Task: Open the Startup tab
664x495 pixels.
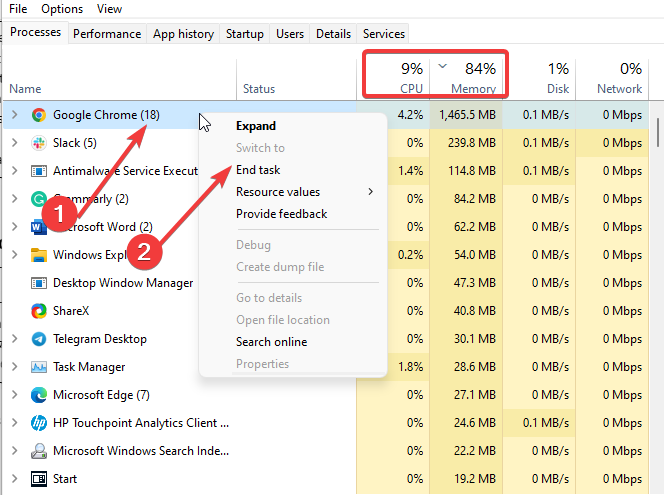Action: (x=244, y=34)
